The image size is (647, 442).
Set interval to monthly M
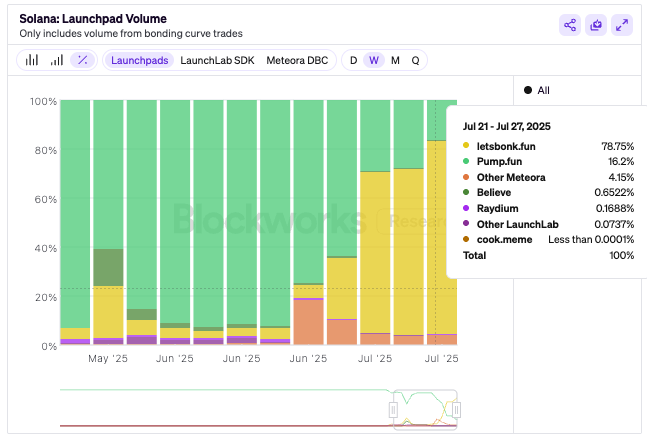pyautogui.click(x=395, y=60)
